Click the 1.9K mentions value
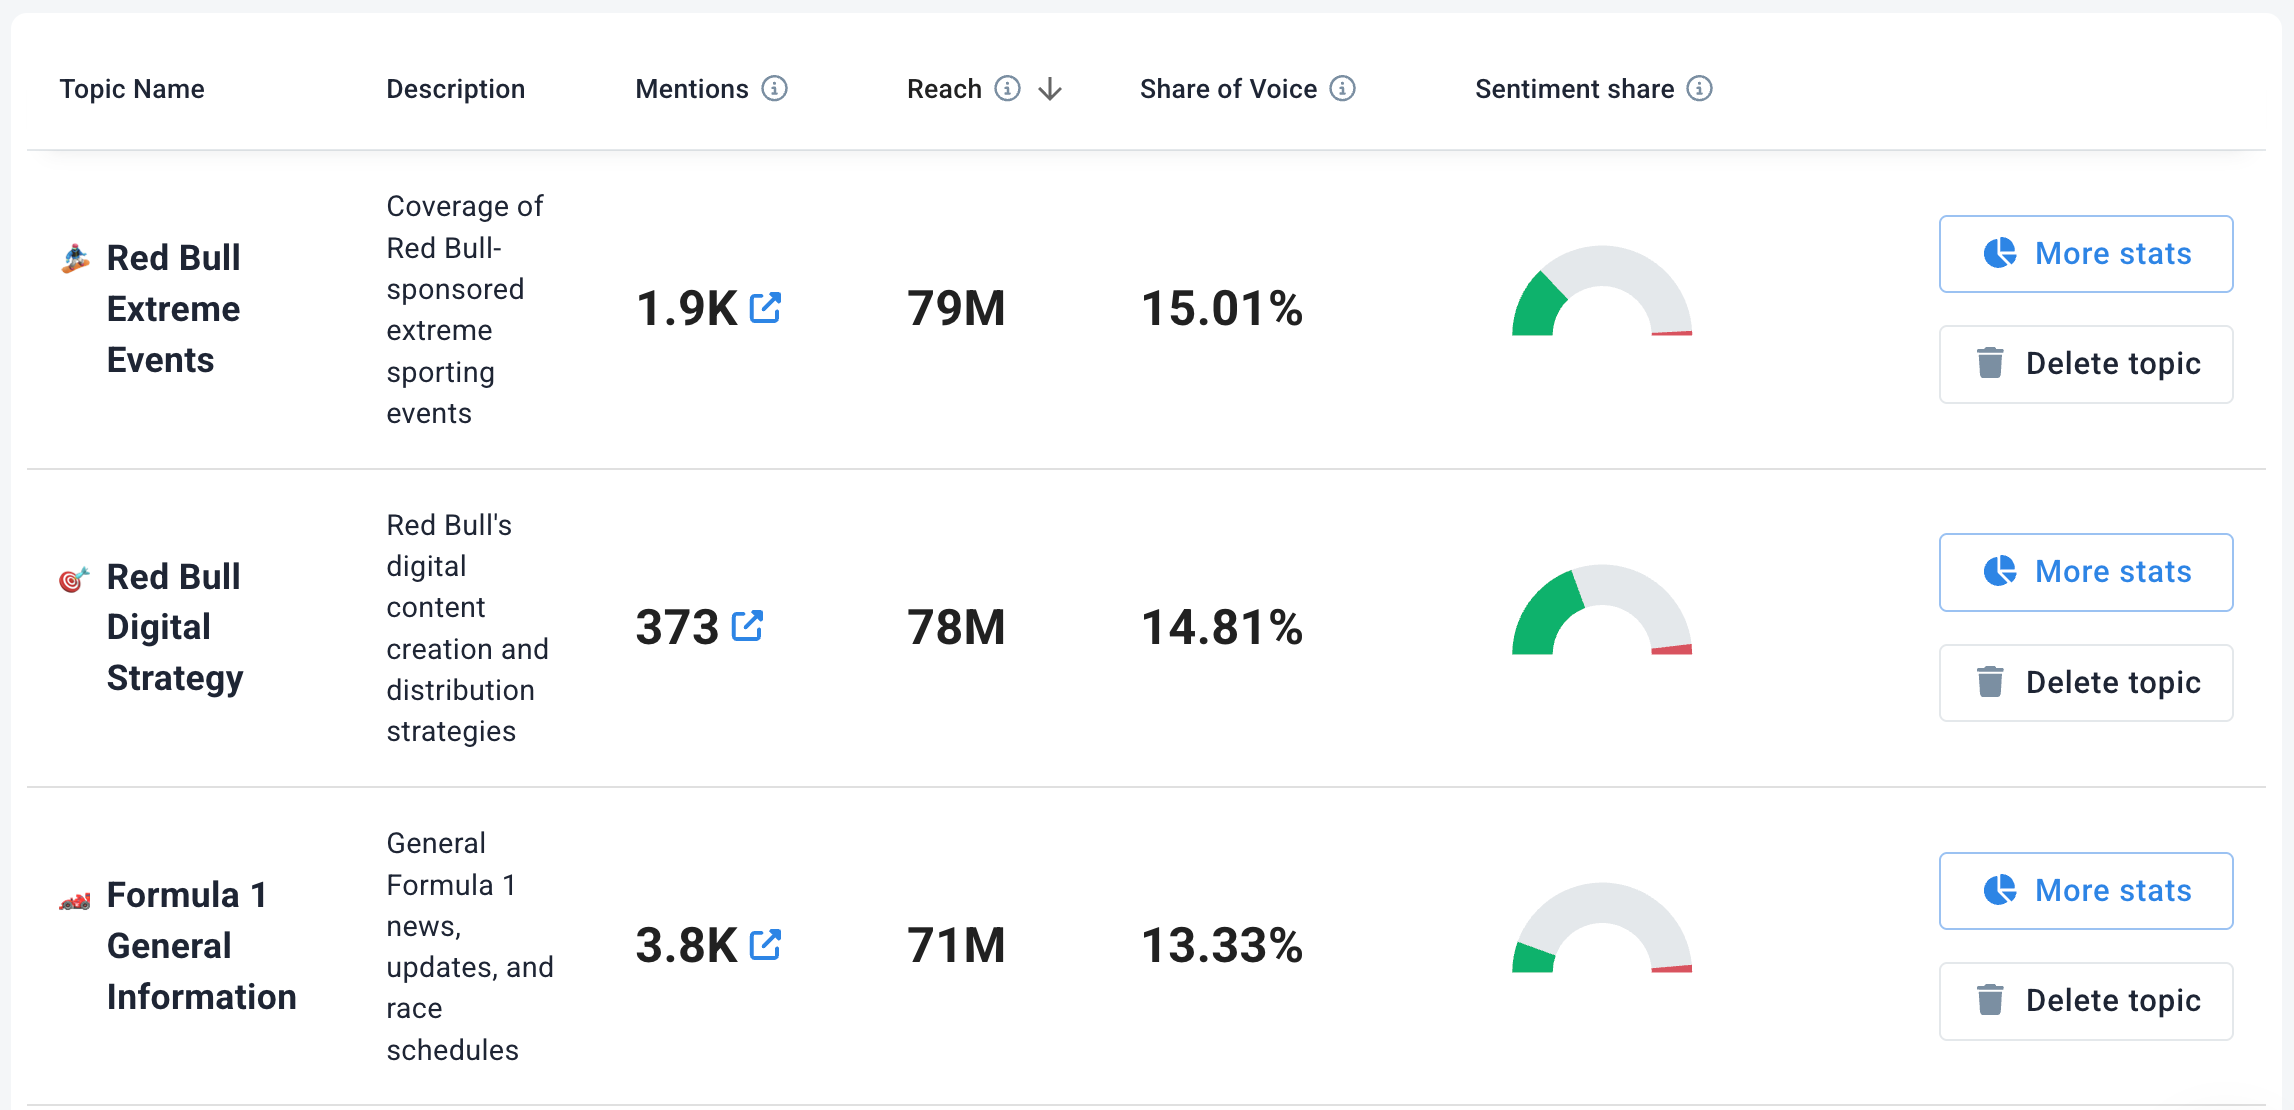Image resolution: width=2294 pixels, height=1110 pixels. pos(686,308)
